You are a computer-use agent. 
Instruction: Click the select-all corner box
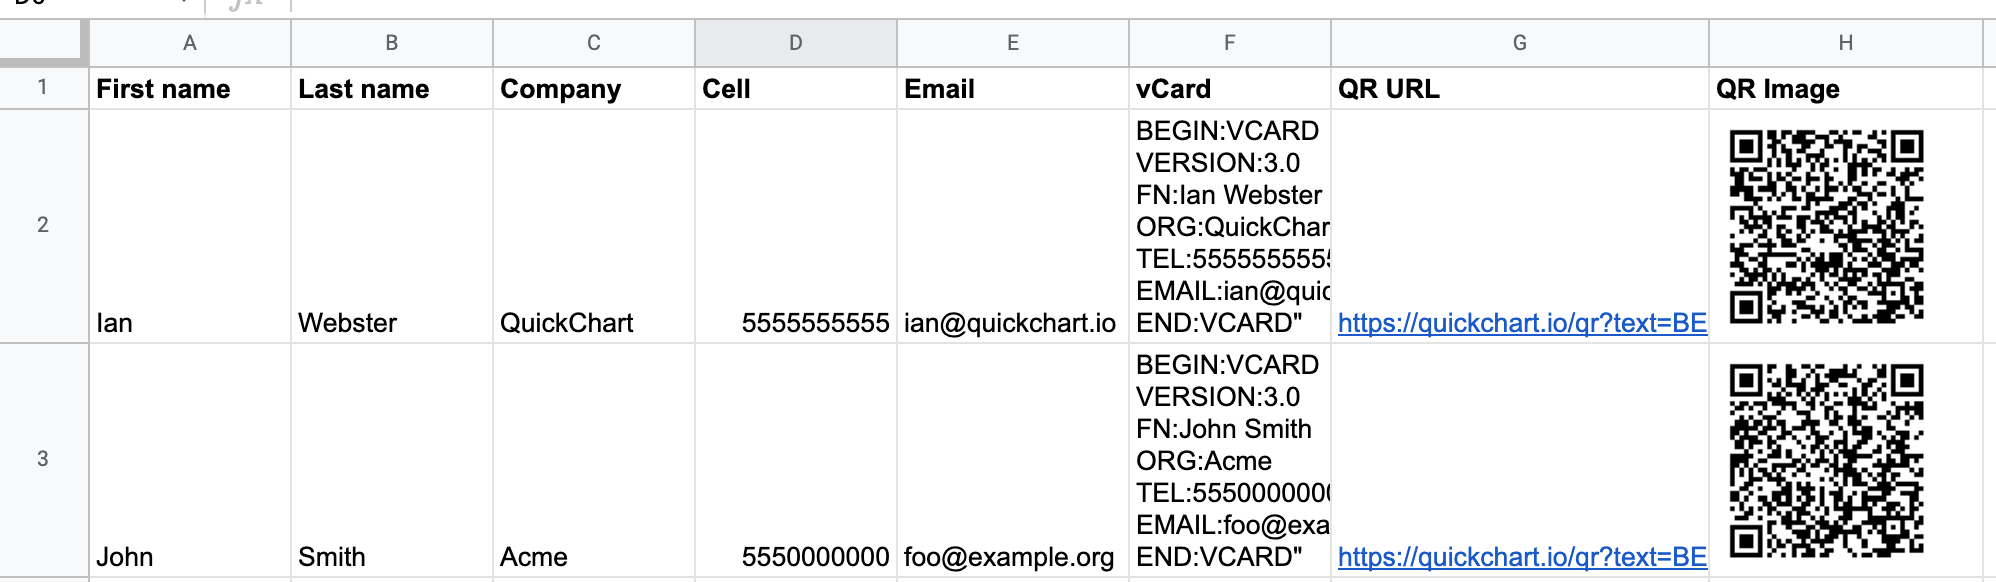[x=43, y=43]
